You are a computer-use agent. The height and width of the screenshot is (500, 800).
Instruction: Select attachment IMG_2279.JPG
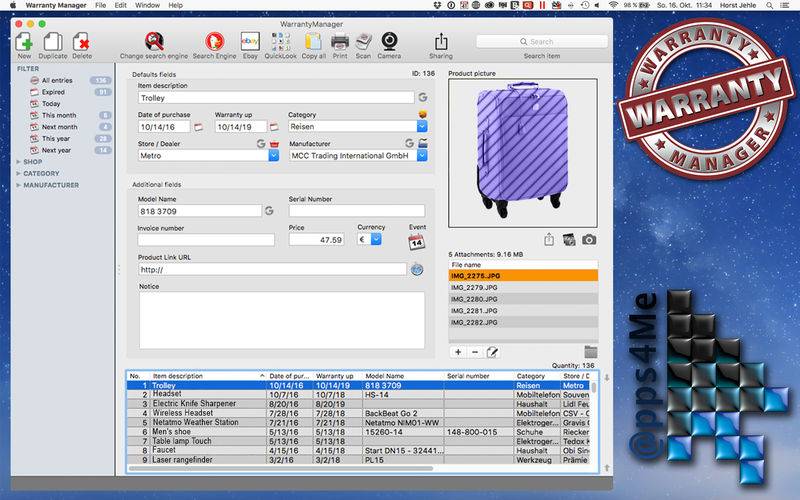[x=523, y=287]
